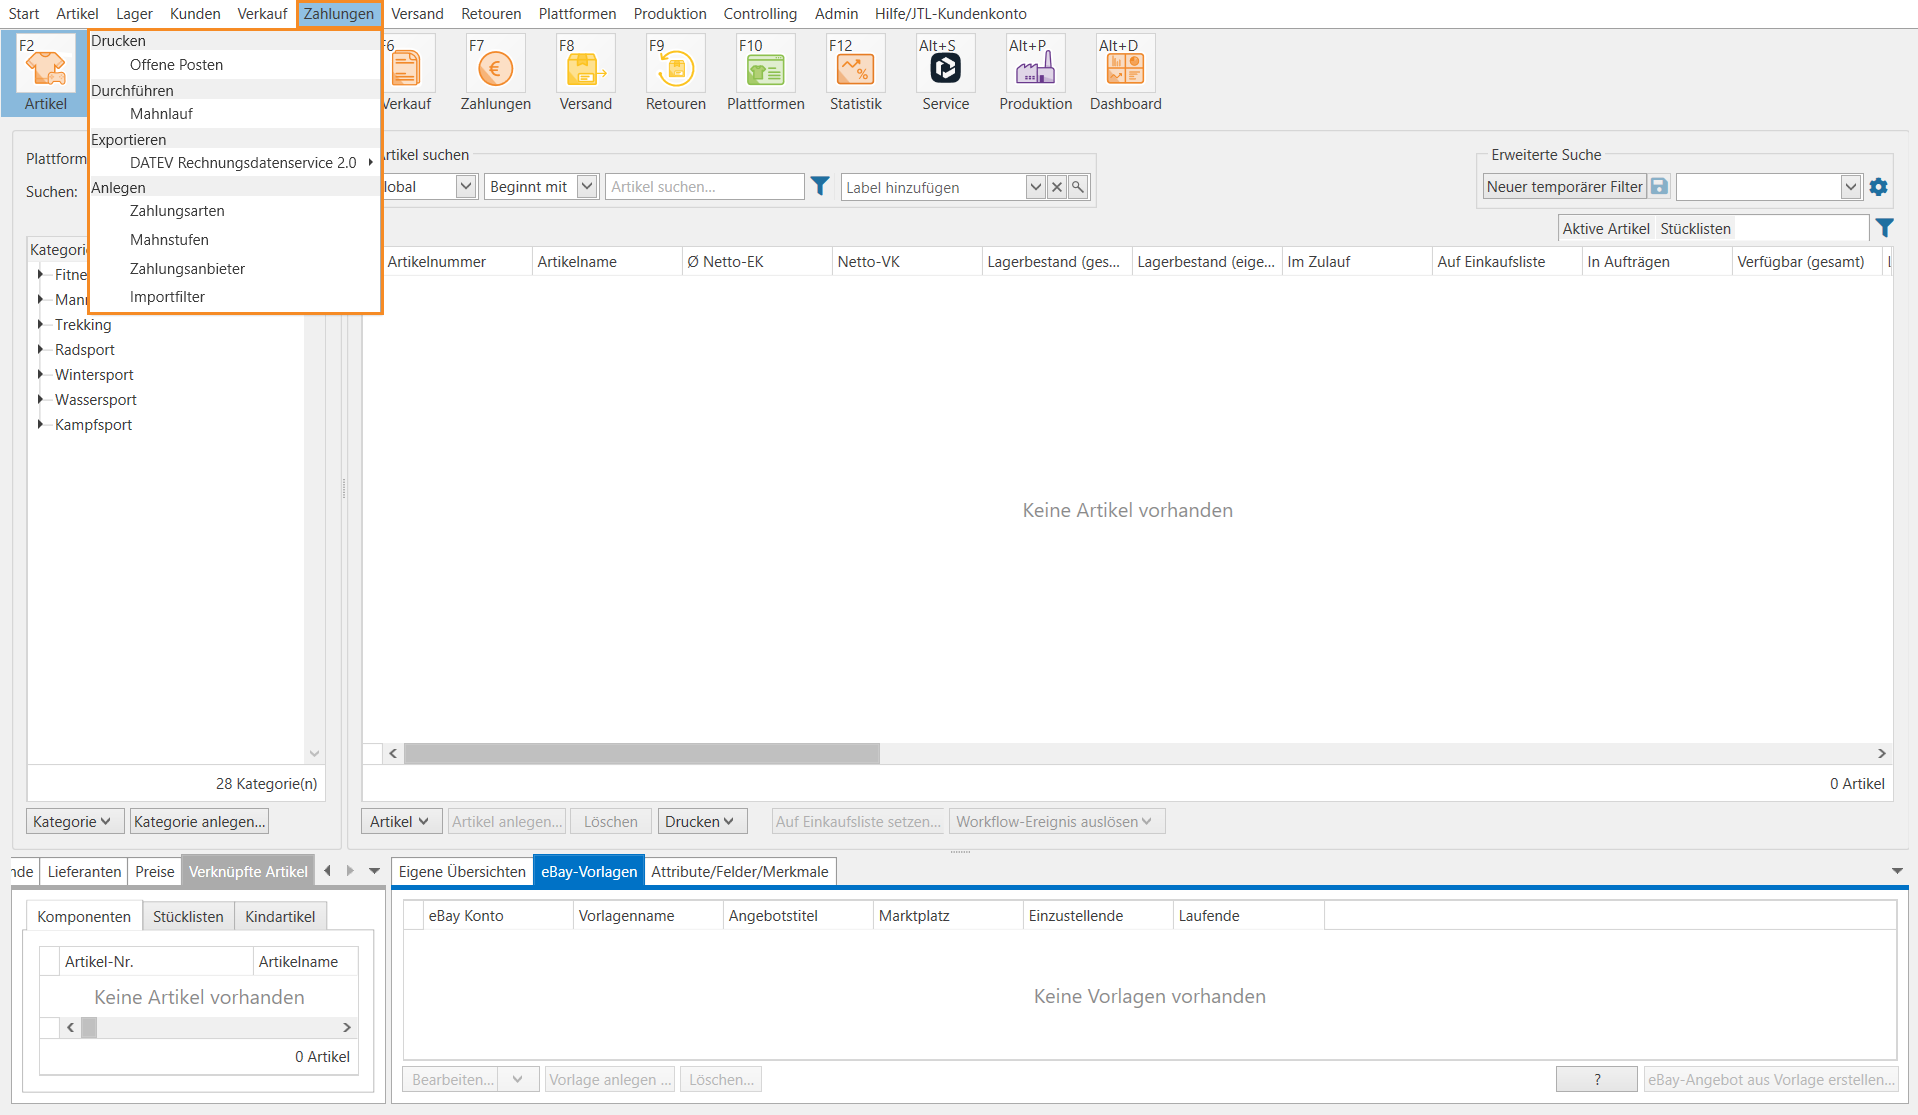The height and width of the screenshot is (1115, 1918).
Task: Click the 'Kategorie anlegen...' button
Action: click(x=200, y=822)
